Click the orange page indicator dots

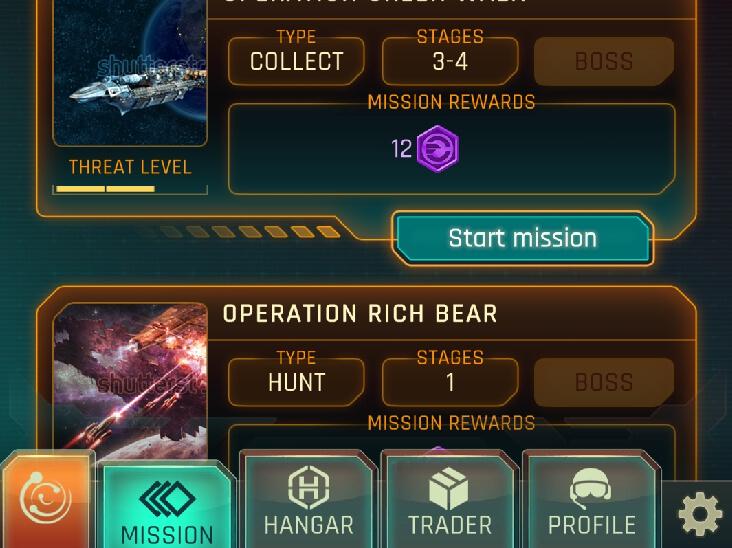click(242, 232)
